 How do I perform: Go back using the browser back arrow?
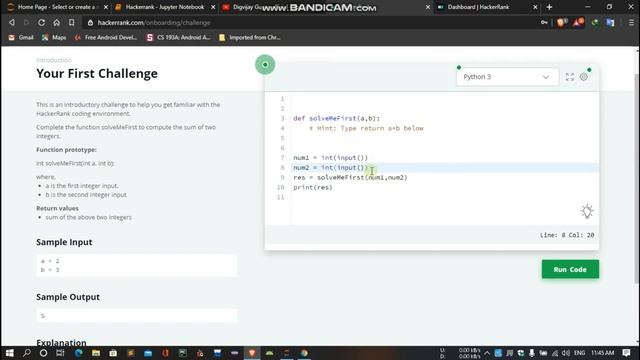(x=12, y=22)
